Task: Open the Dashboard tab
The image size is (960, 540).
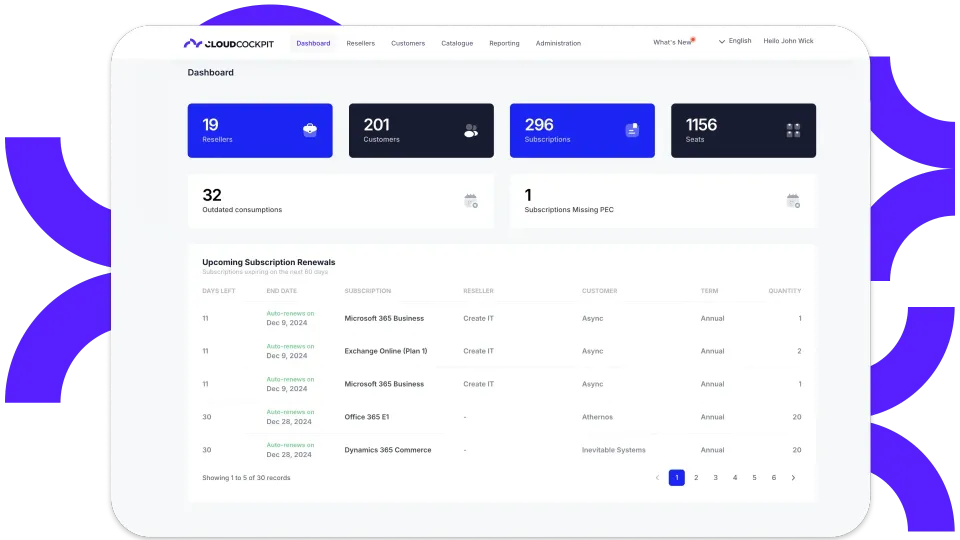Action: click(x=313, y=43)
